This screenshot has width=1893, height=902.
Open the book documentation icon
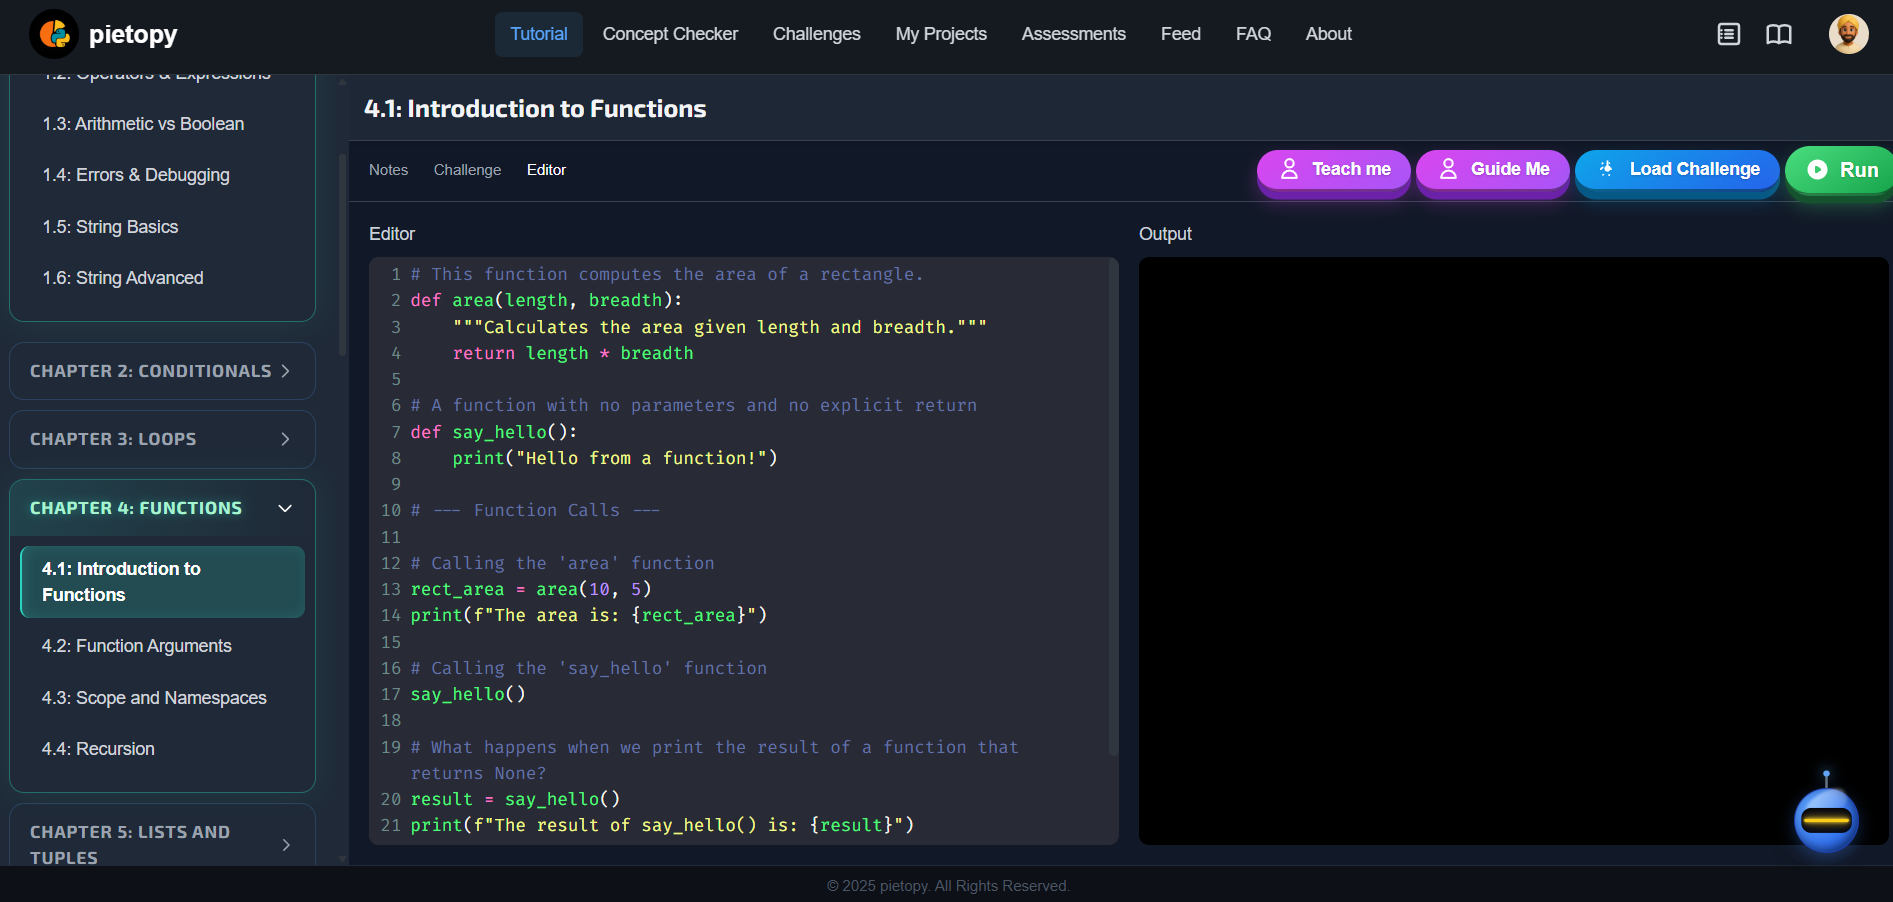pos(1780,33)
